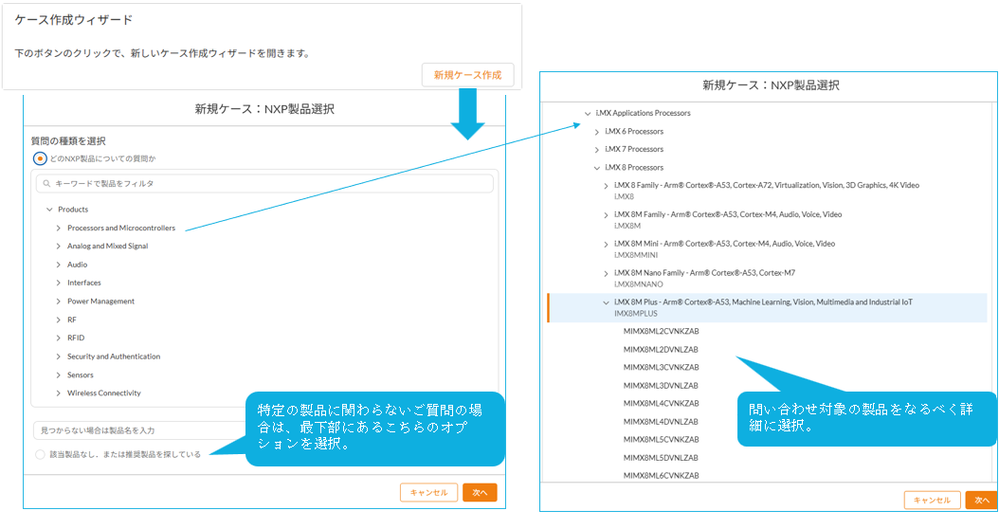Image resolution: width=999 pixels, height=513 pixels.
Task: Select the Wireless Connectivity tree label
Action: [x=104, y=393]
